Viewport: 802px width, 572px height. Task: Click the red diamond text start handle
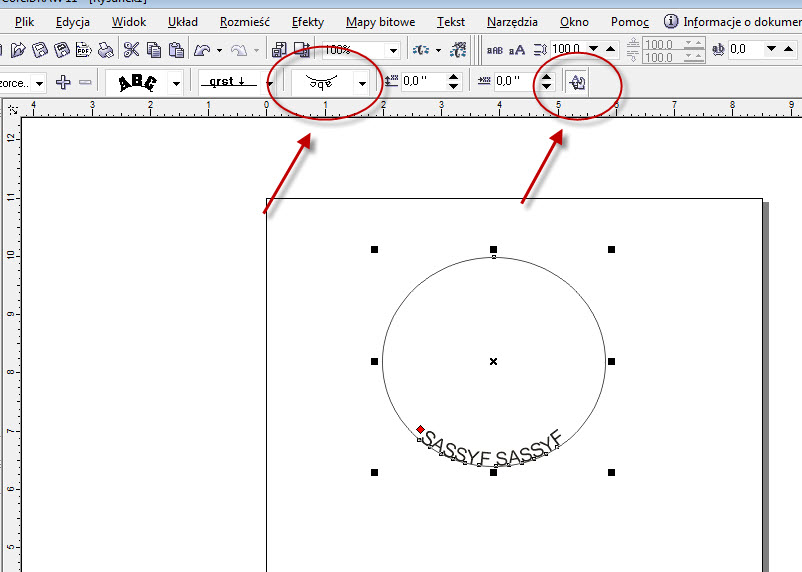click(420, 429)
